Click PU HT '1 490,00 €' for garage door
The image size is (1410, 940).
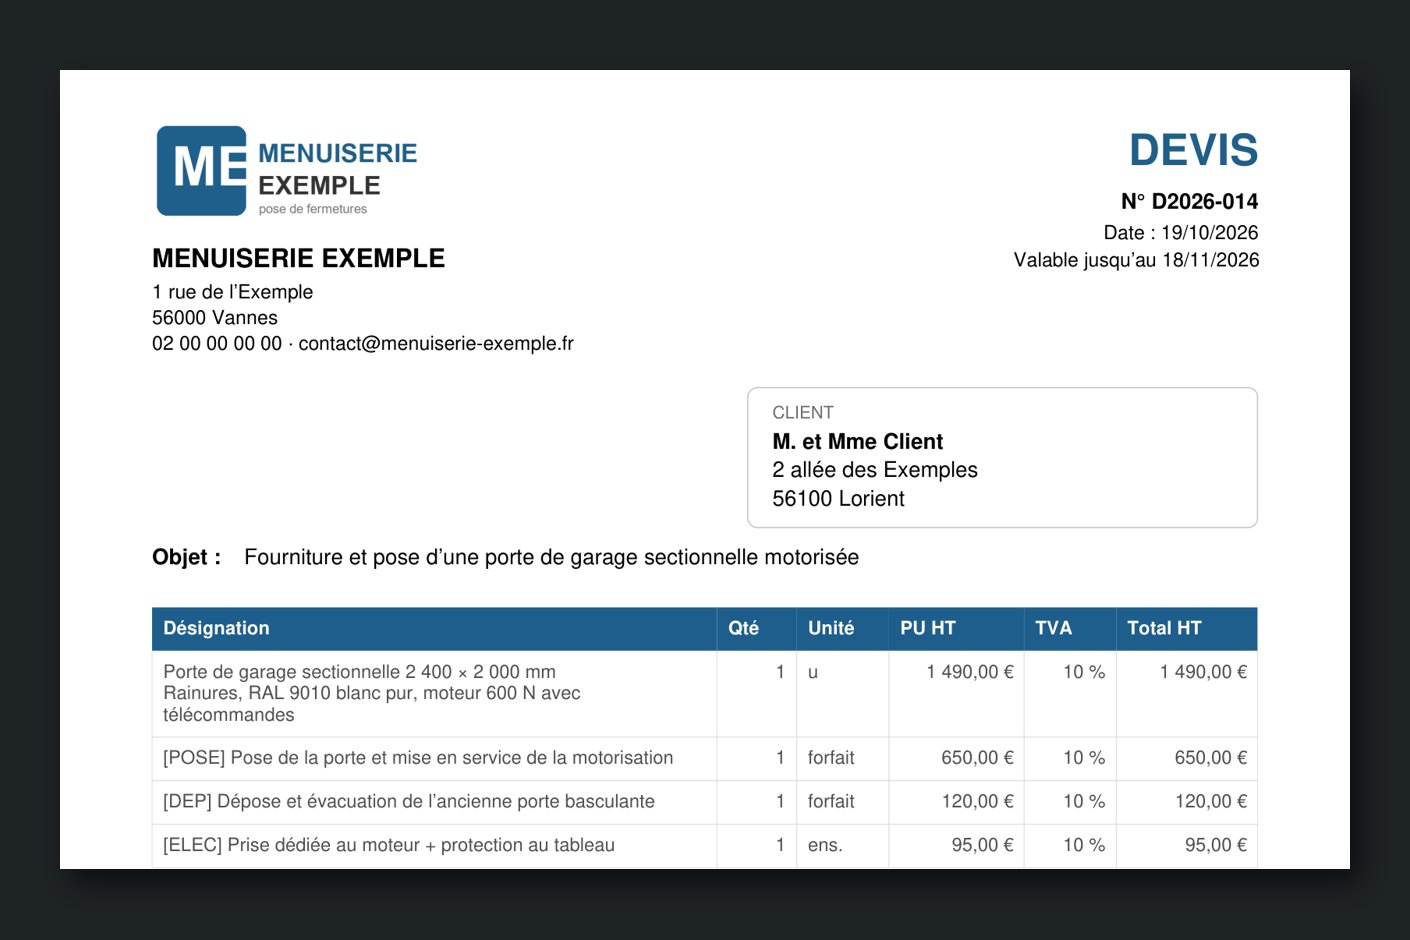(970, 672)
